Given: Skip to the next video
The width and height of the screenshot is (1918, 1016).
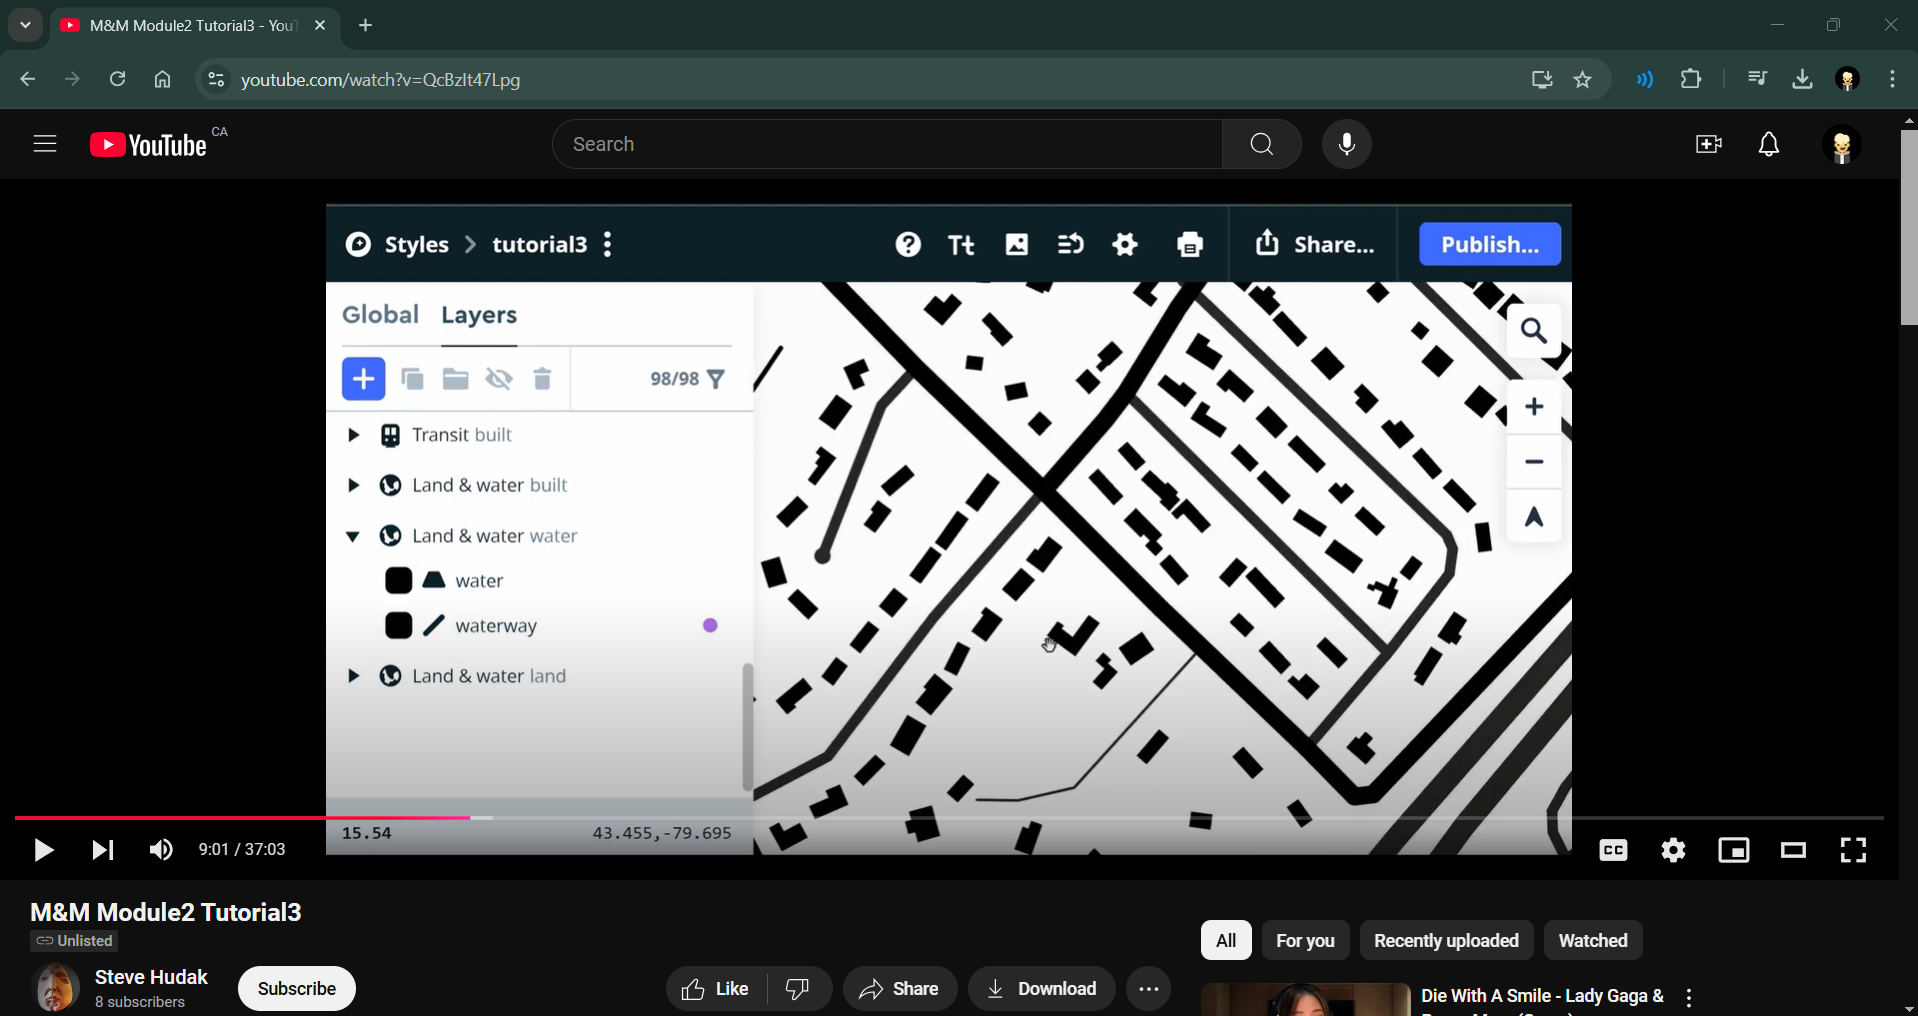Looking at the screenshot, I should click(102, 850).
